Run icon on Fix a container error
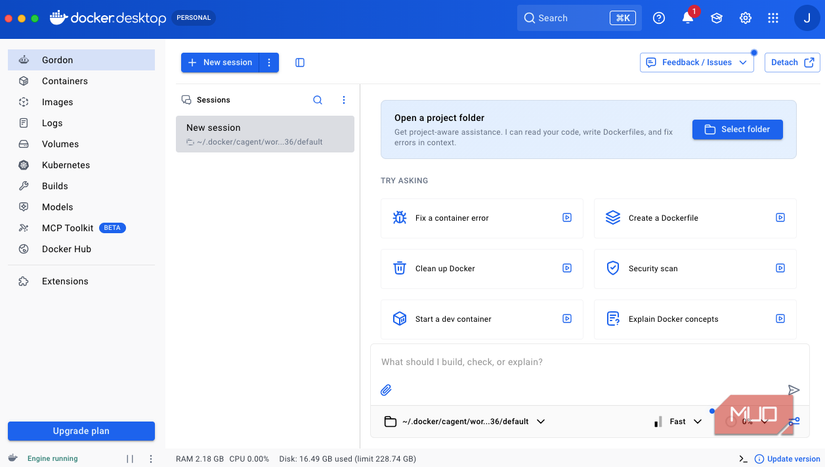Screen dimensions: 825x467 (x=567, y=217)
